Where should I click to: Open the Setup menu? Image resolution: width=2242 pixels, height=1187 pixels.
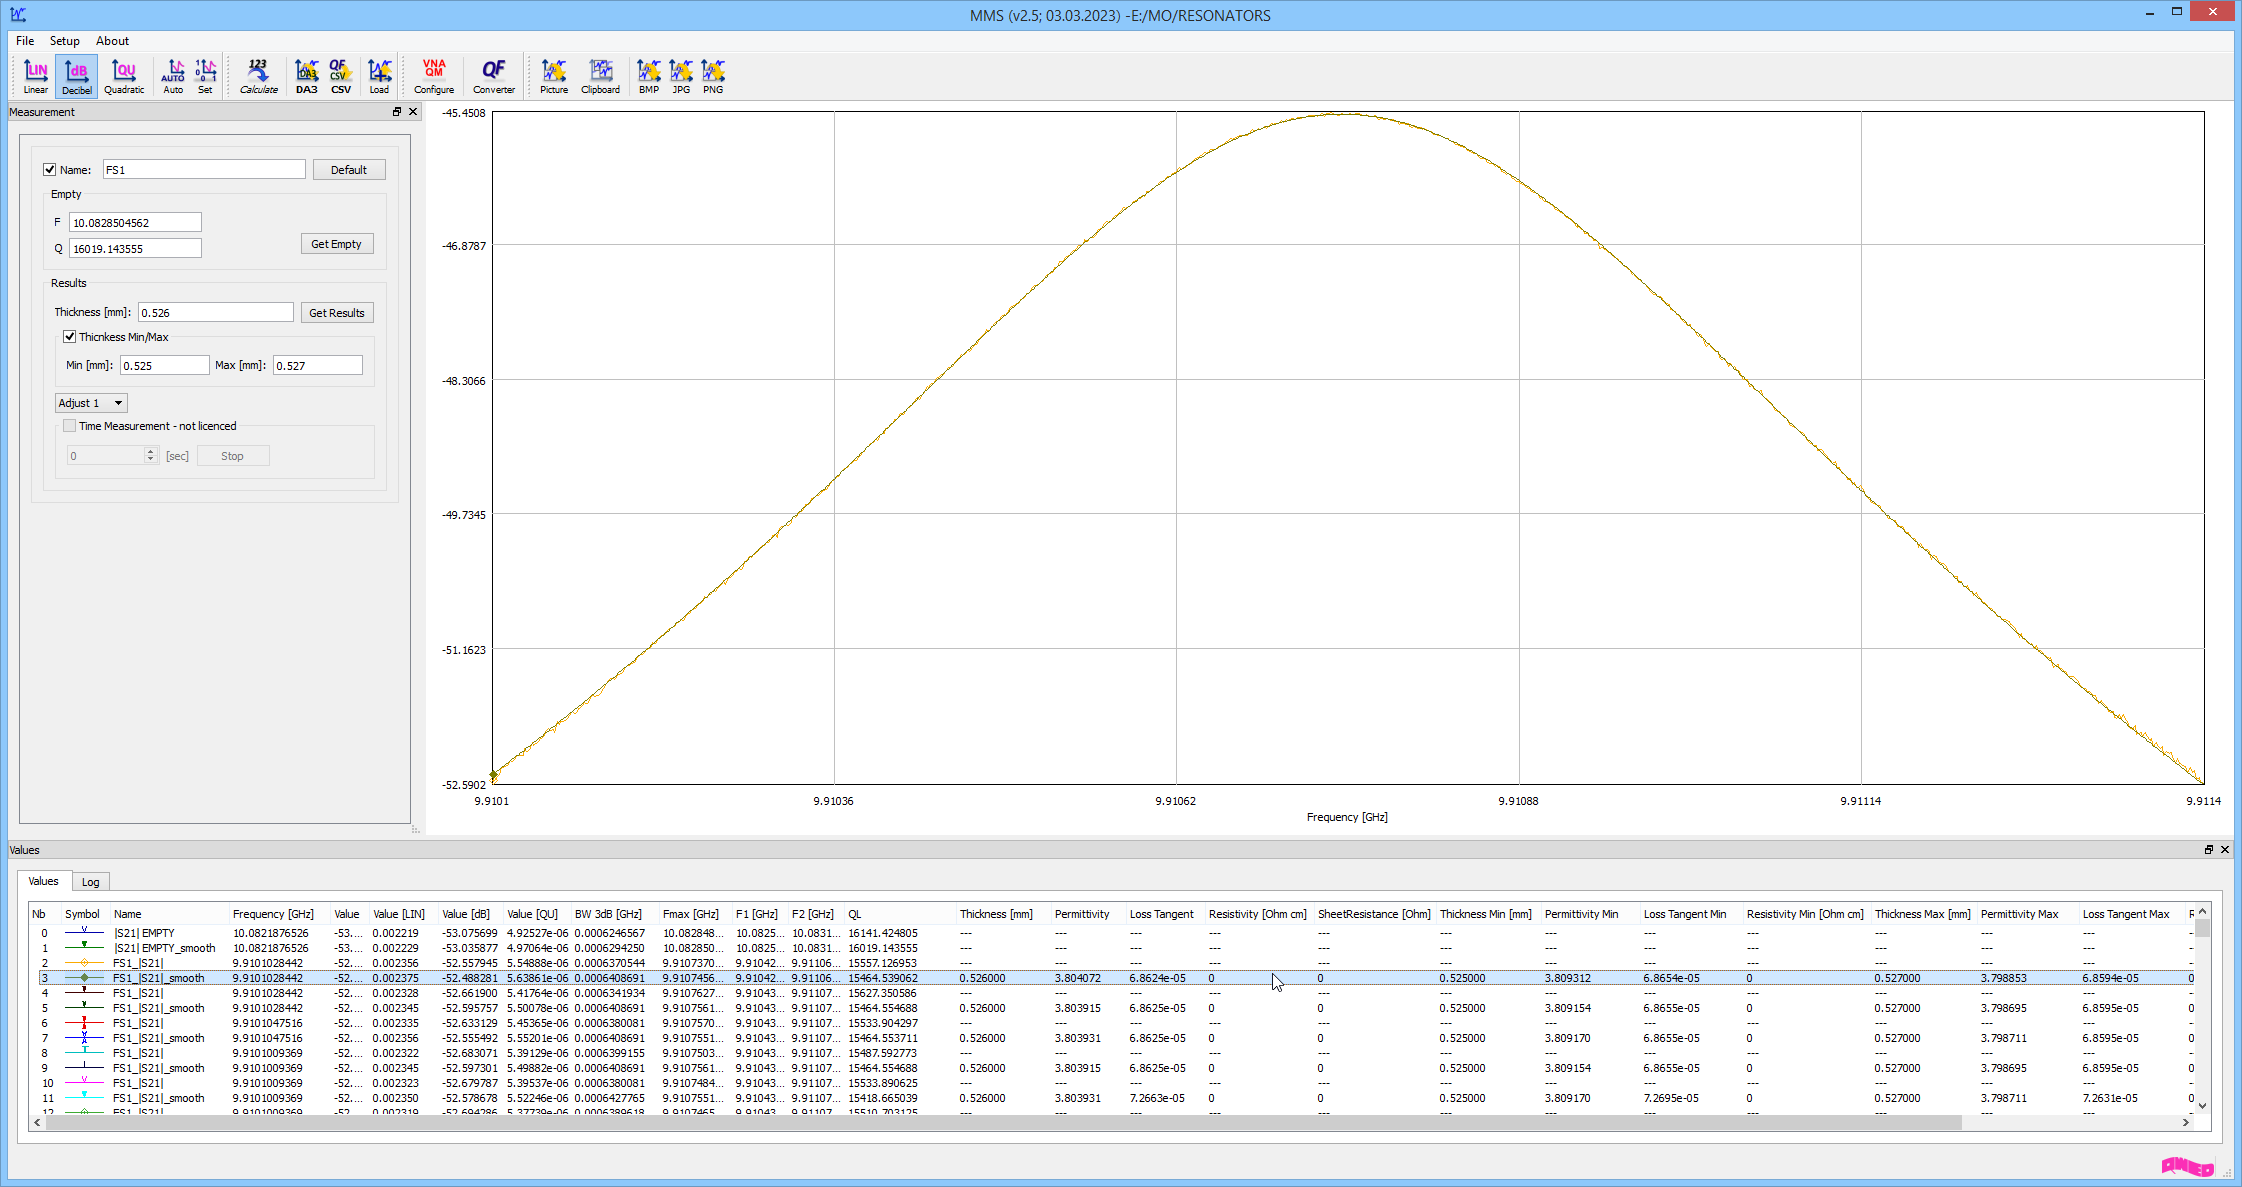65,41
